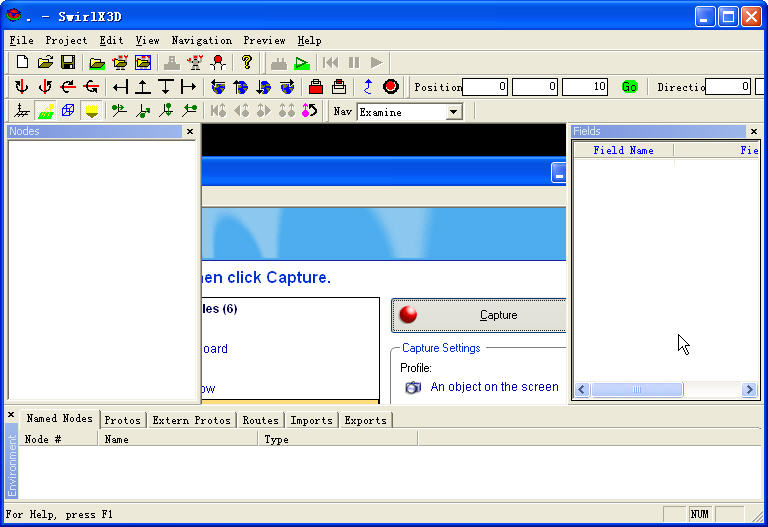
Task: Toggle the yellow headlight icon
Action: click(x=91, y=111)
